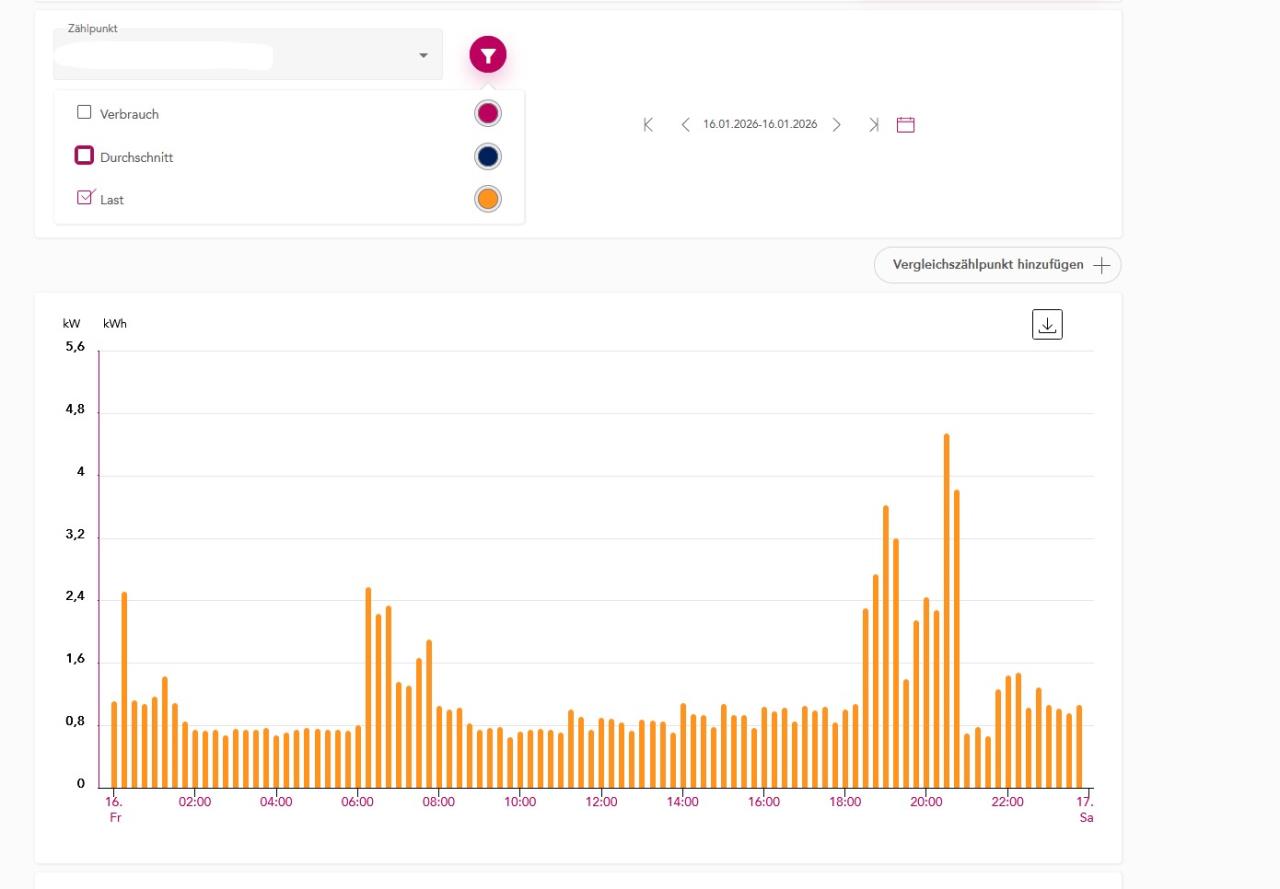The width and height of the screenshot is (1280, 889).
Task: Toggle the Durchschnitt checkbox
Action: point(84,156)
